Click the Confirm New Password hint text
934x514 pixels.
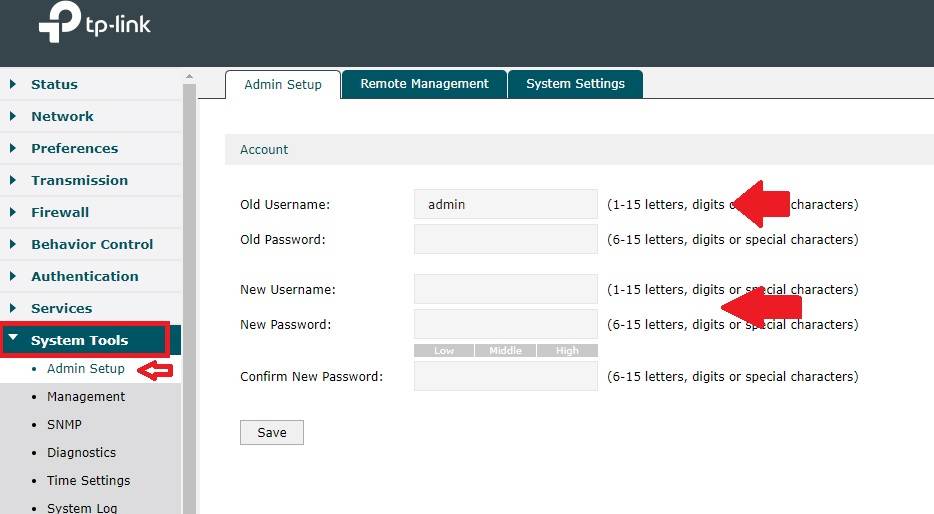[733, 376]
